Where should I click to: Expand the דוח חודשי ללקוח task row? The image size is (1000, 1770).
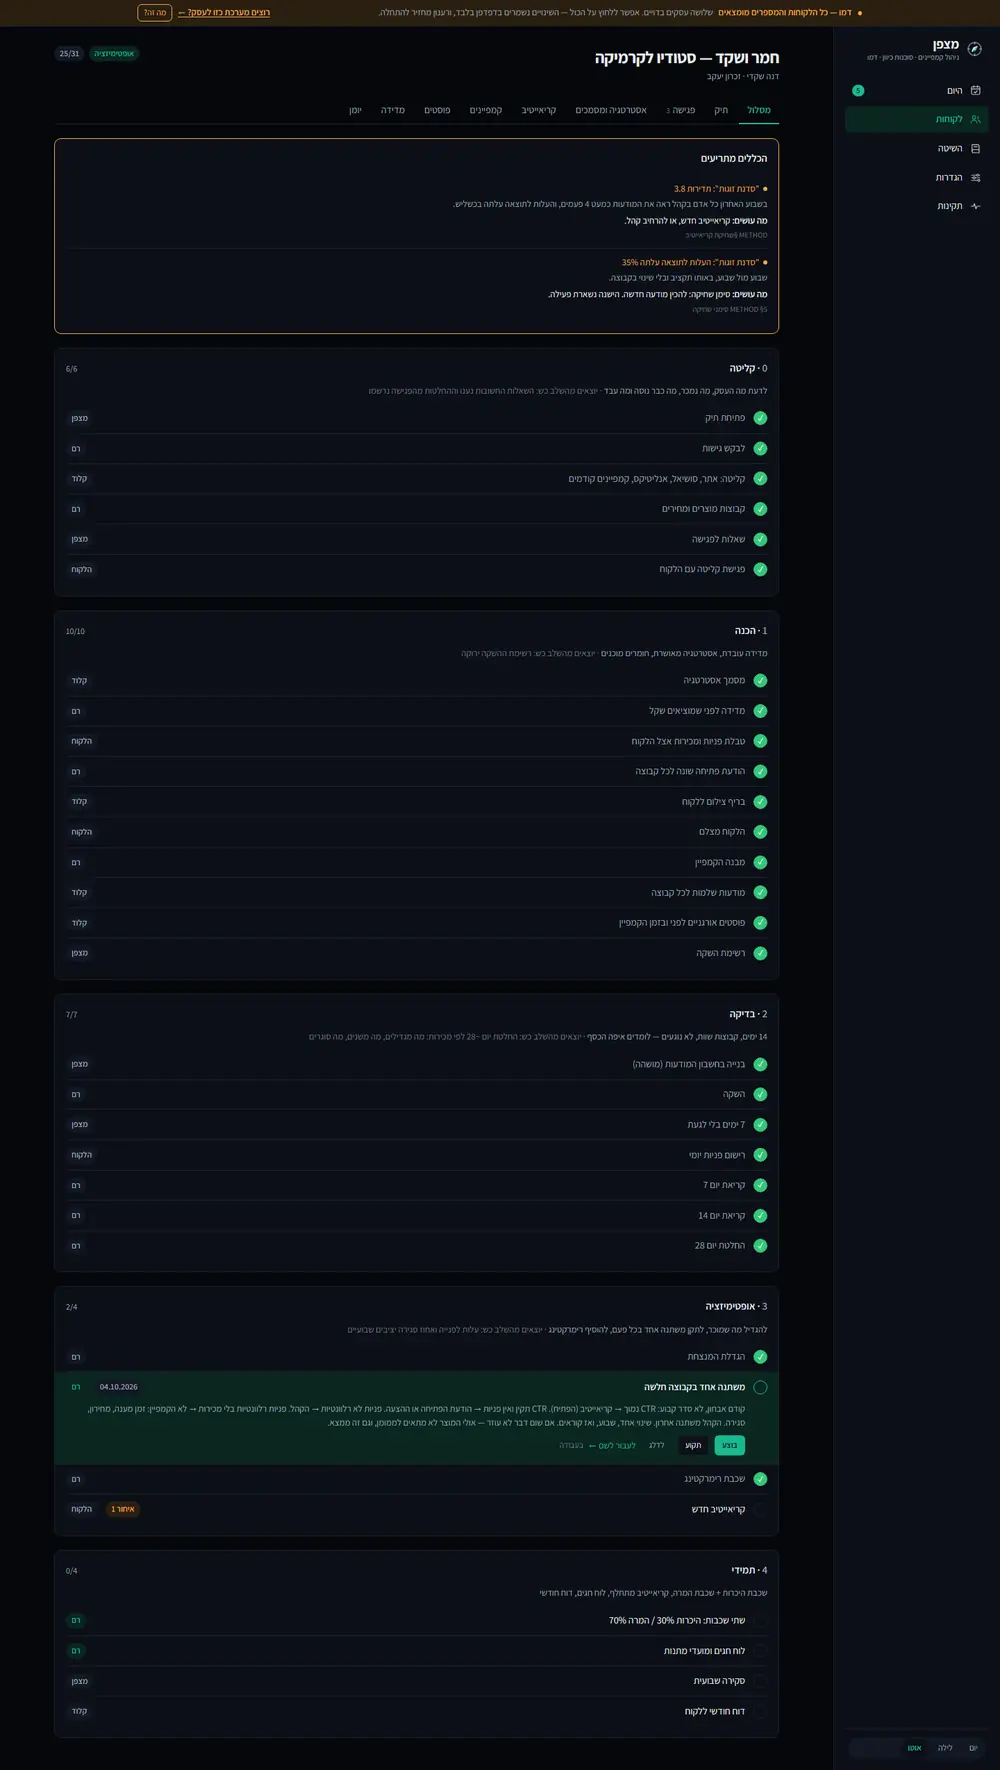(416, 1711)
